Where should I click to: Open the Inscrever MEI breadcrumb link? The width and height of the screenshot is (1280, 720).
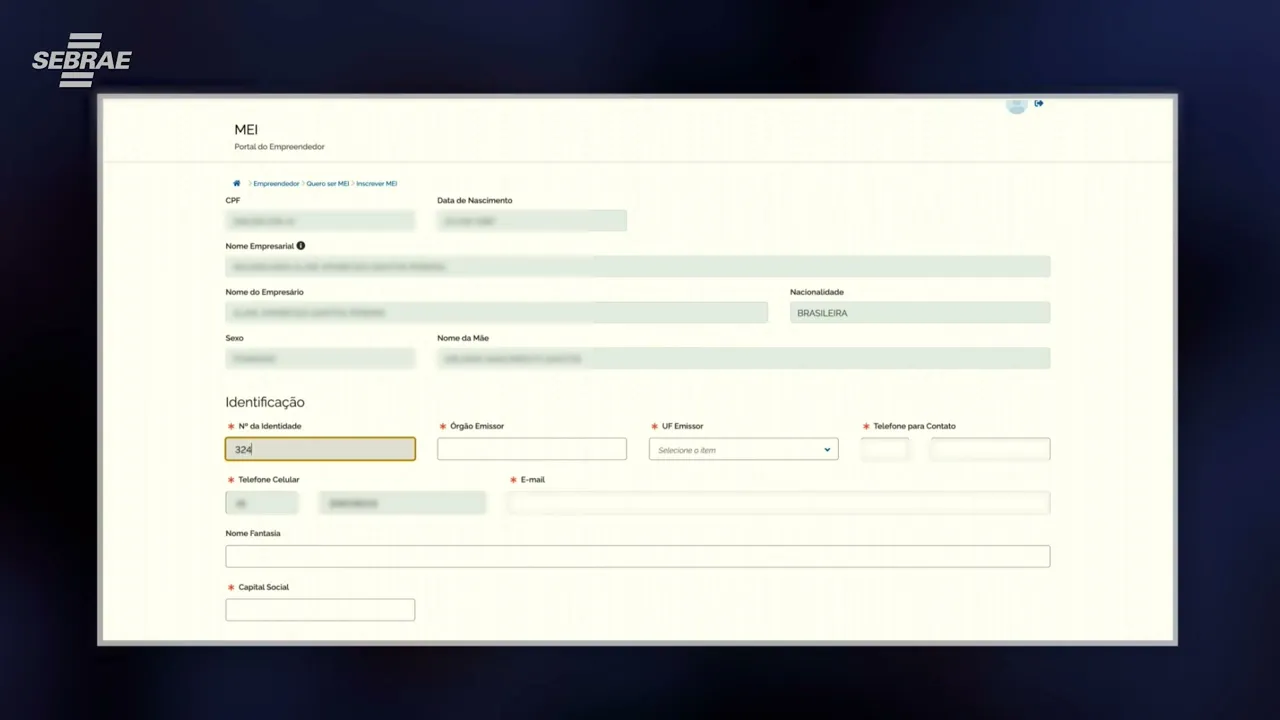(x=377, y=184)
